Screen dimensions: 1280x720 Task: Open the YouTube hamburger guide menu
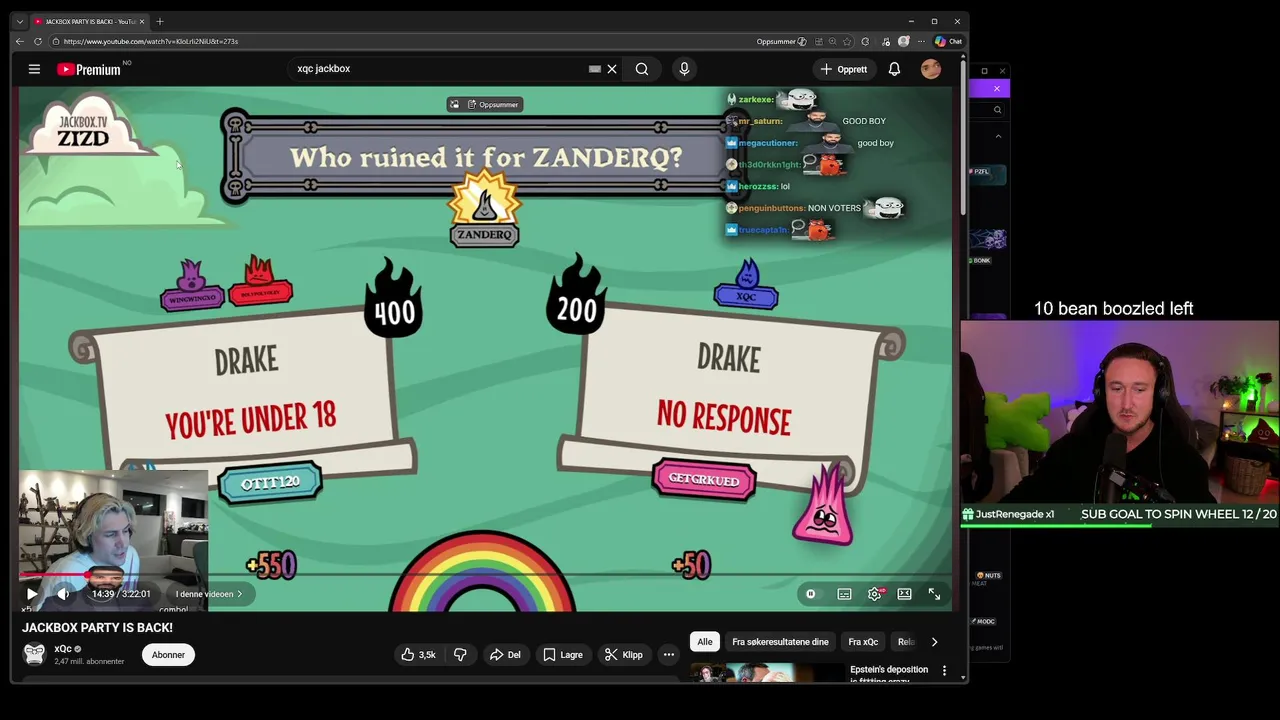point(34,69)
